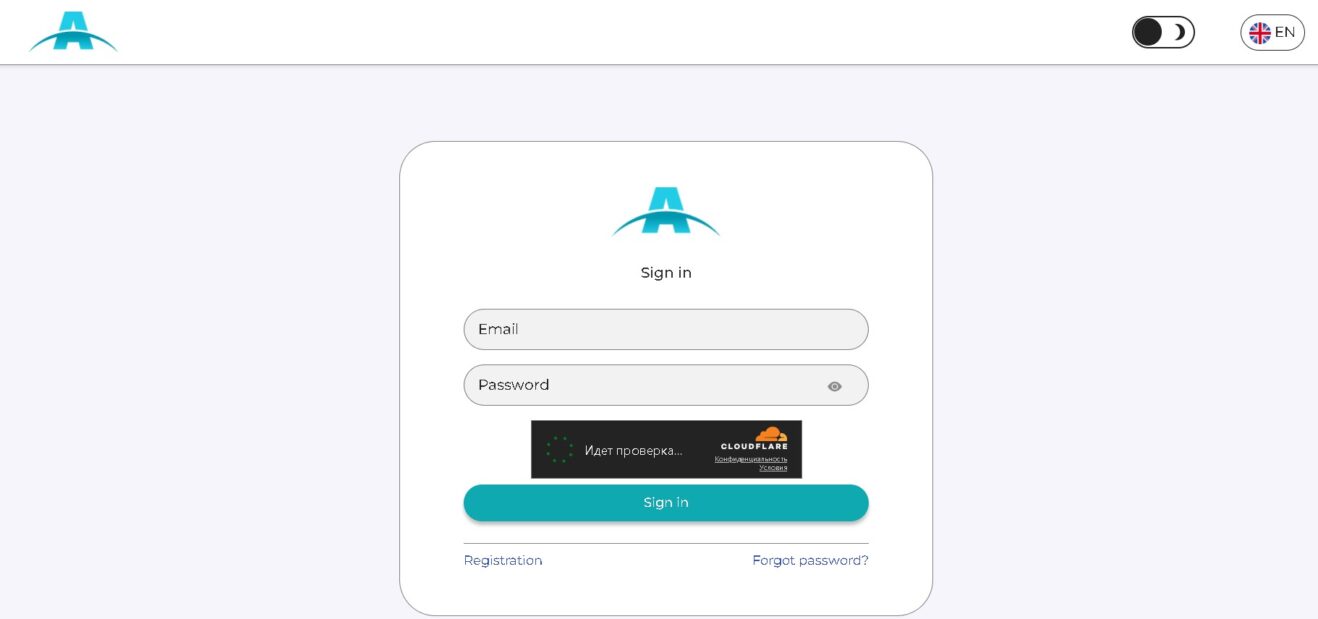The image size is (1318, 619).
Task: Click the UK flag icon
Action: click(1260, 33)
